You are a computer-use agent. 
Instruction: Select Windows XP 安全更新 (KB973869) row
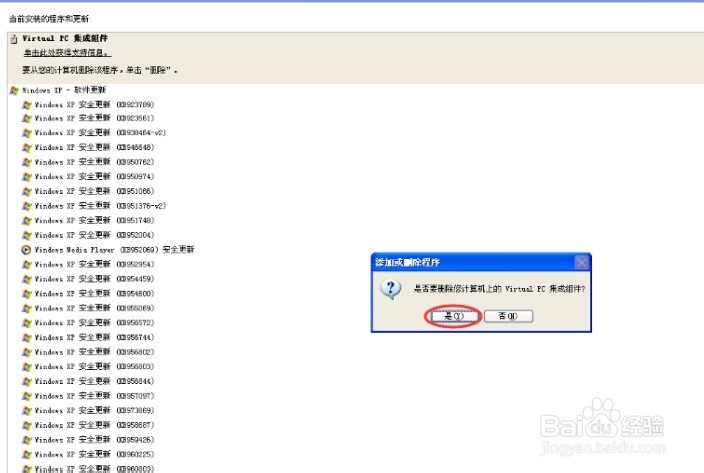pos(88,411)
